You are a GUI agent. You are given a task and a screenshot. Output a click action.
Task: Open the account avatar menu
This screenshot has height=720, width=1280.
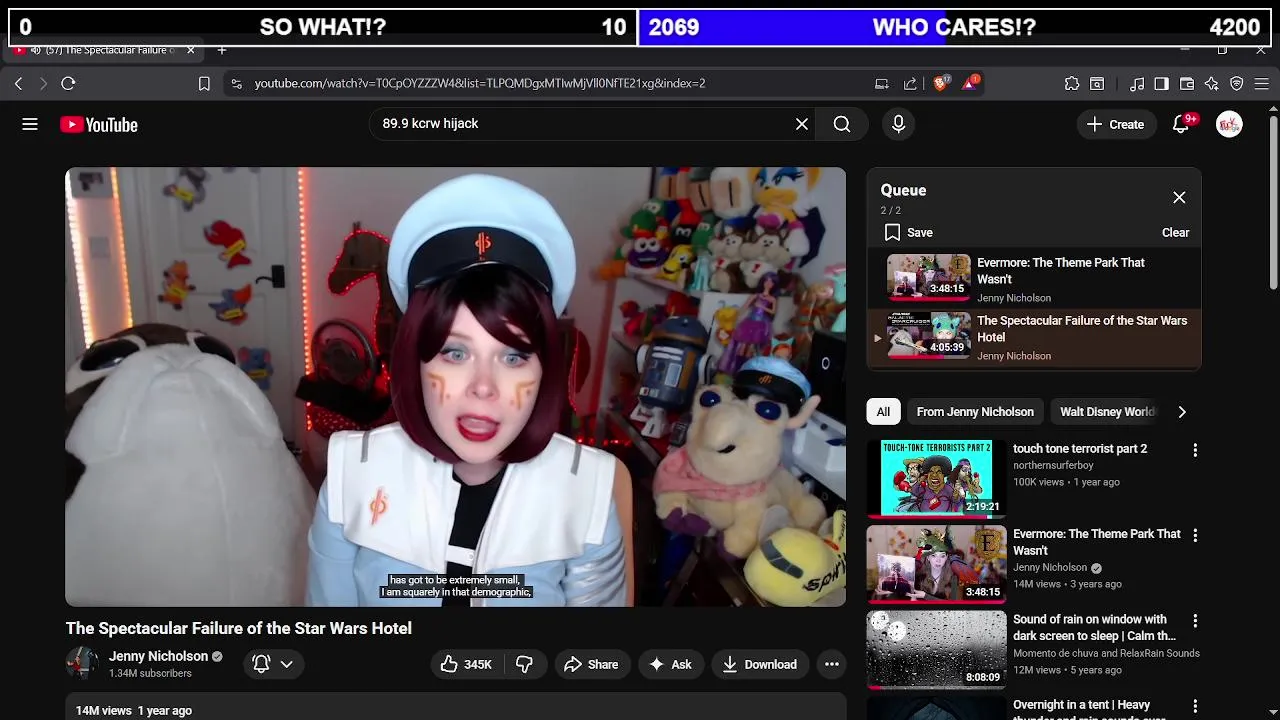[1229, 124]
